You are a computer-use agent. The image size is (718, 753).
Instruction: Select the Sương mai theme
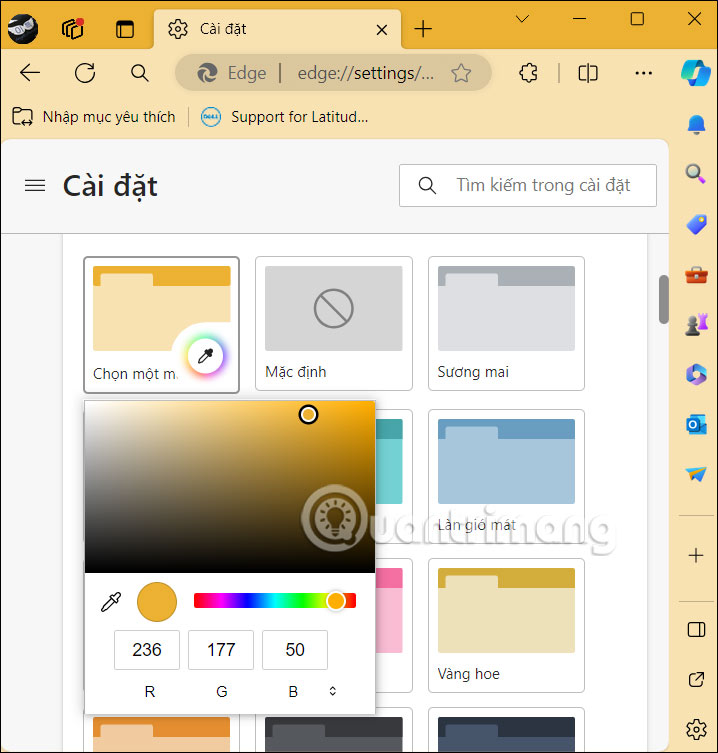point(506,323)
